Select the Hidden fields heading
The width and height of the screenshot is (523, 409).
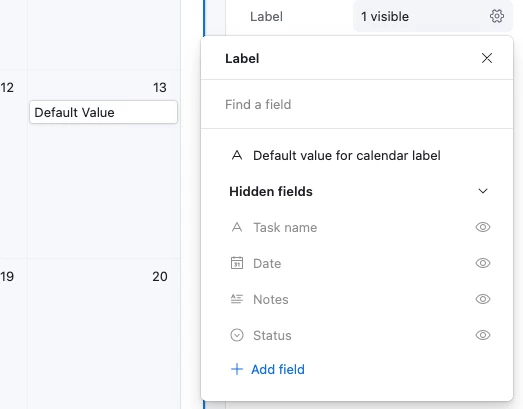271,191
